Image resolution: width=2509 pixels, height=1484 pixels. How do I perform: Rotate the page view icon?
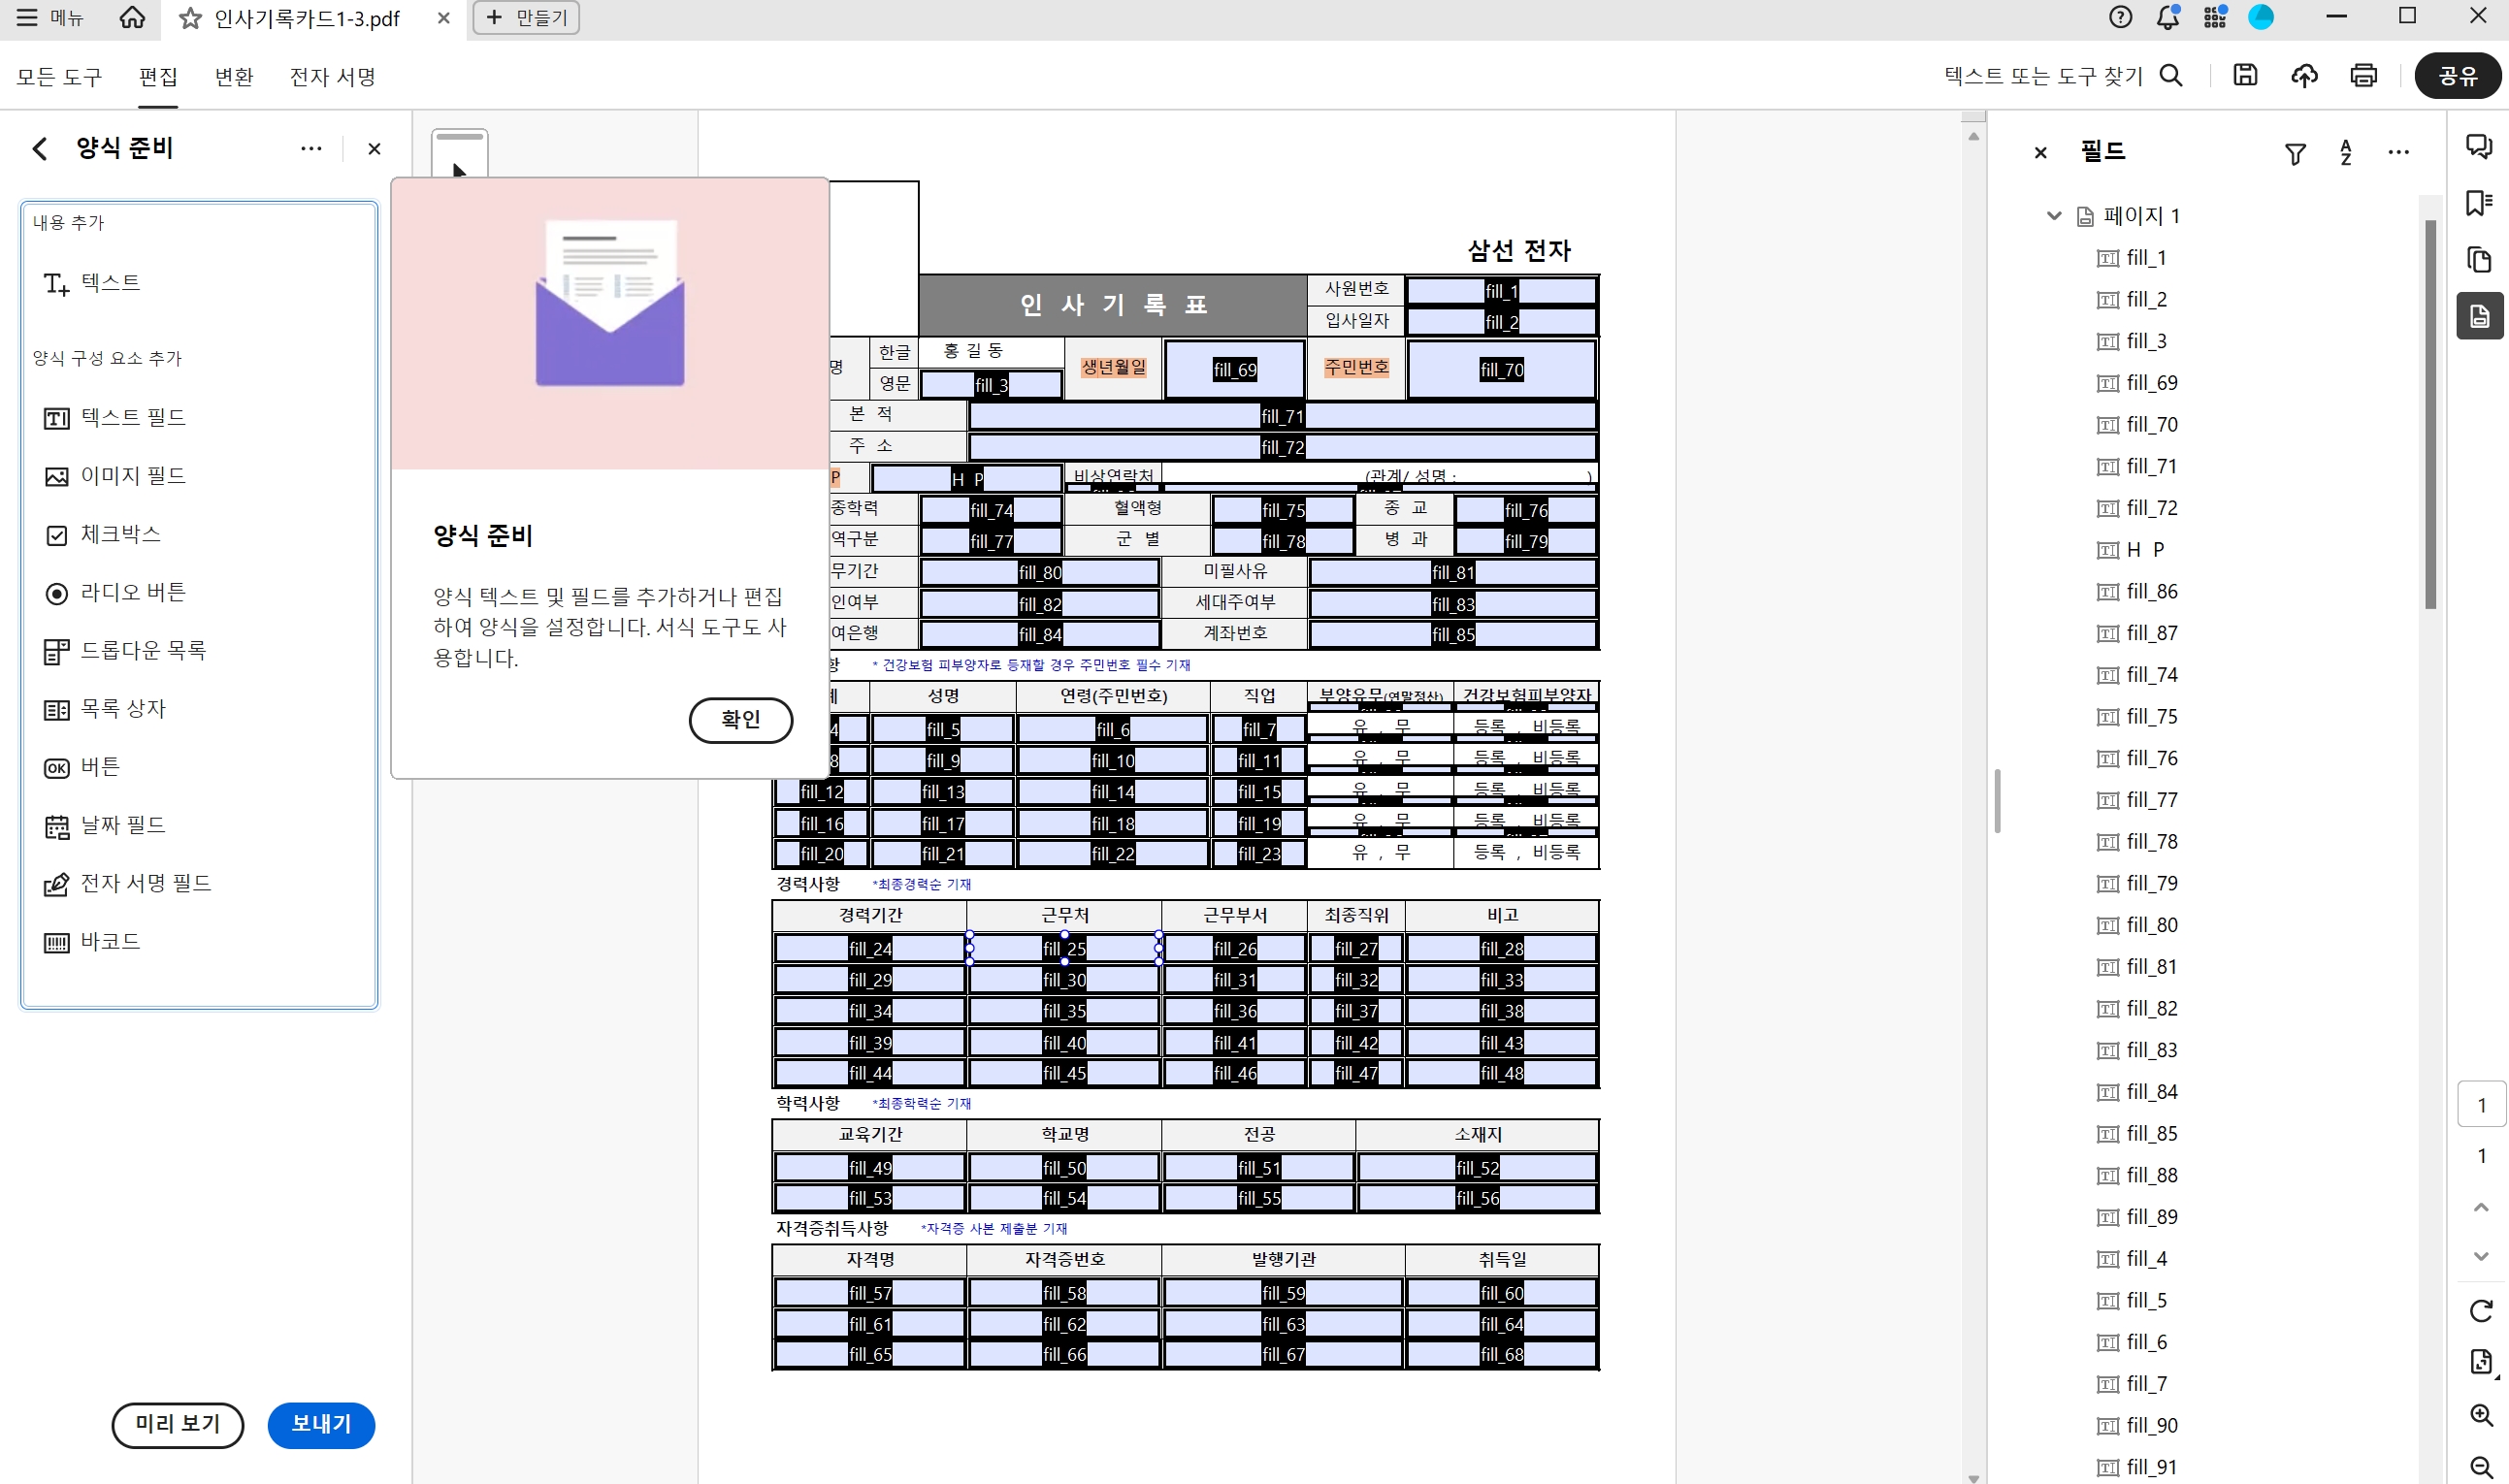pos(2480,1310)
